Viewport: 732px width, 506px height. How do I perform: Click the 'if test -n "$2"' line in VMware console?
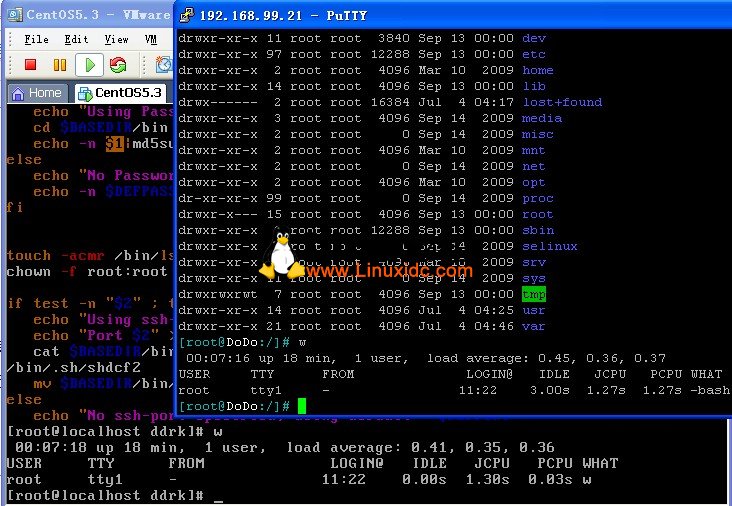(x=90, y=303)
